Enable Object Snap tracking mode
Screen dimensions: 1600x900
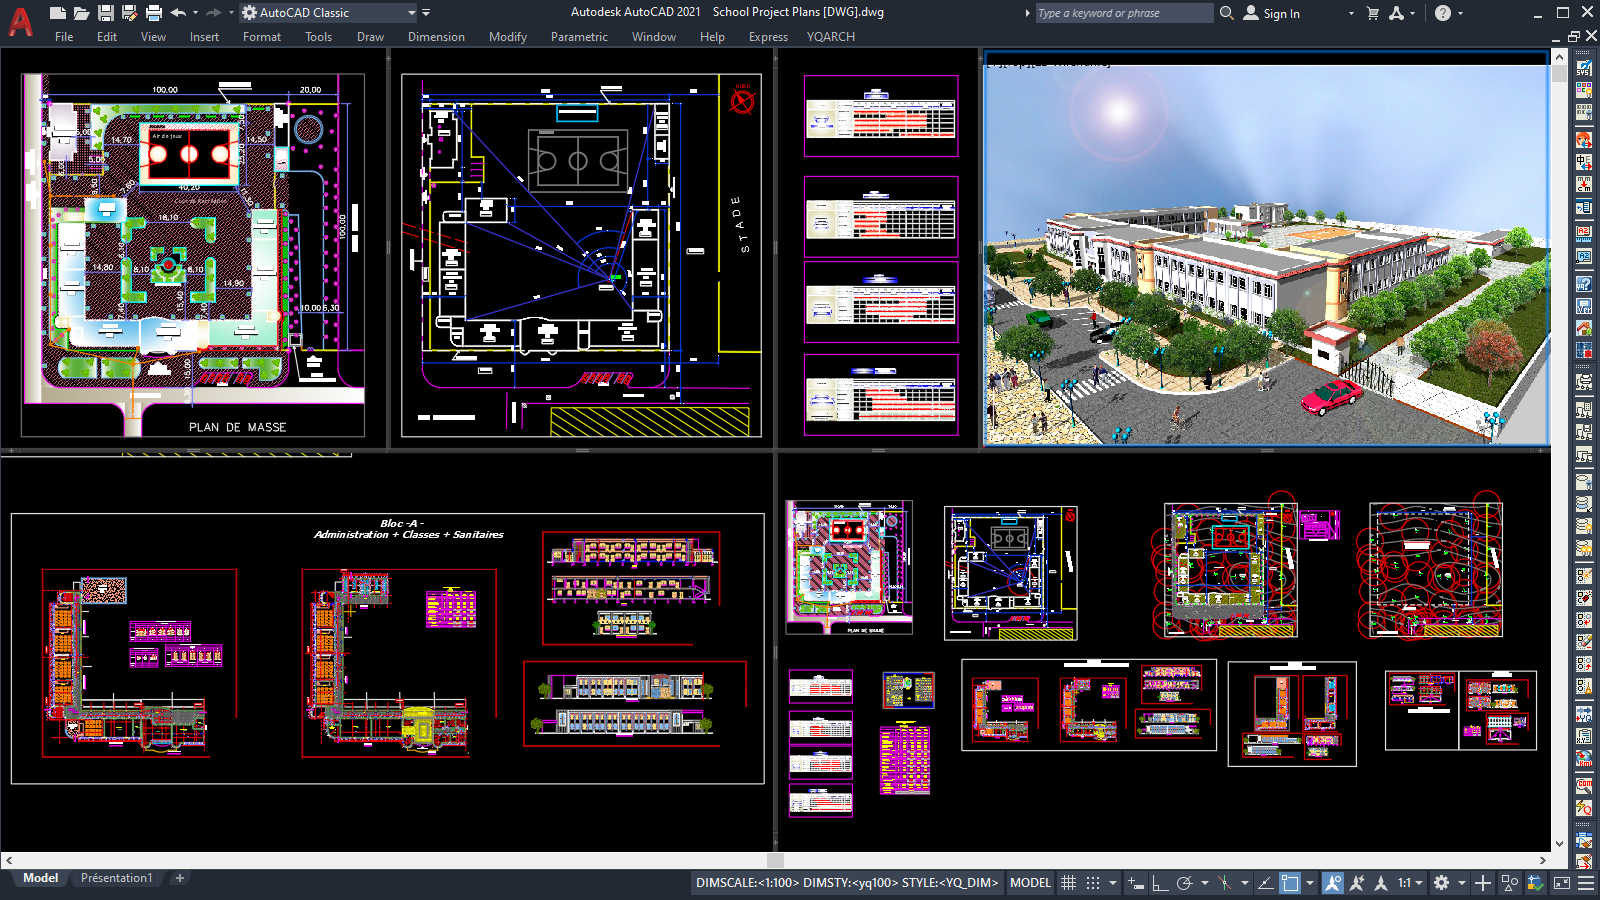point(1264,883)
